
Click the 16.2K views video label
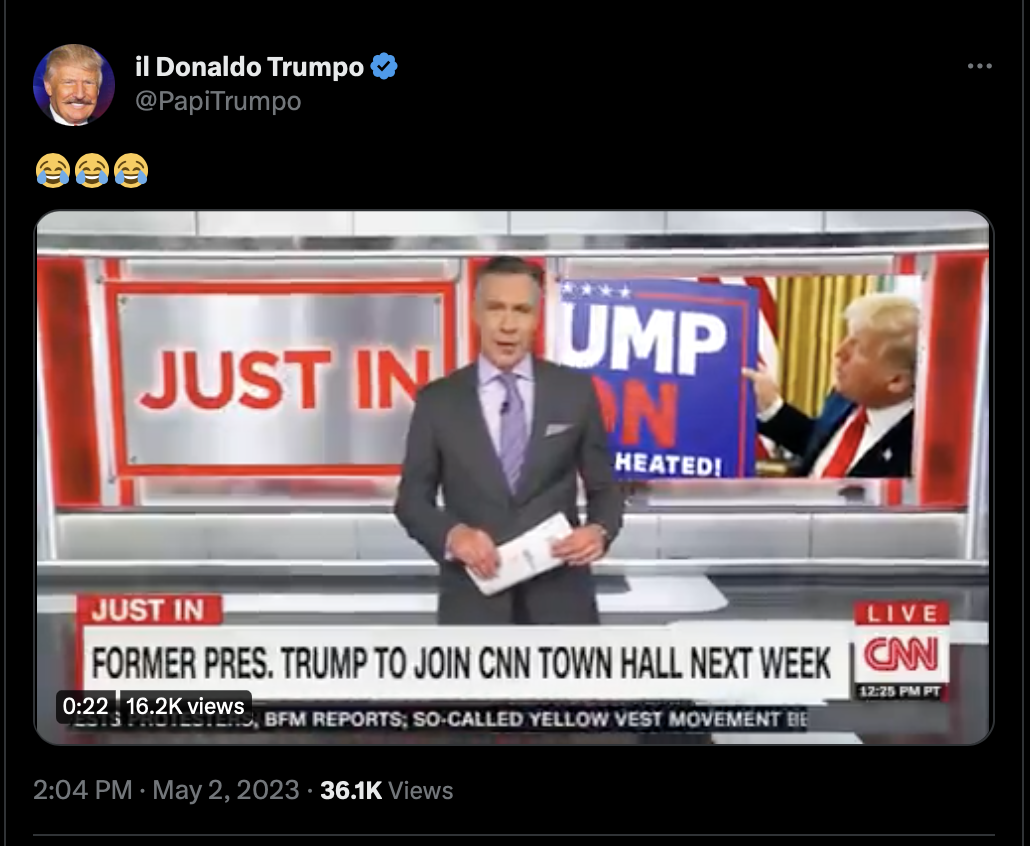(185, 706)
